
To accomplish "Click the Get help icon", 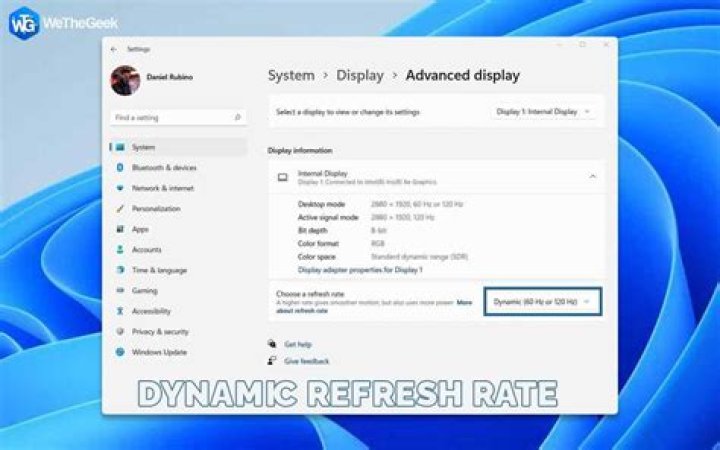I will point(272,343).
